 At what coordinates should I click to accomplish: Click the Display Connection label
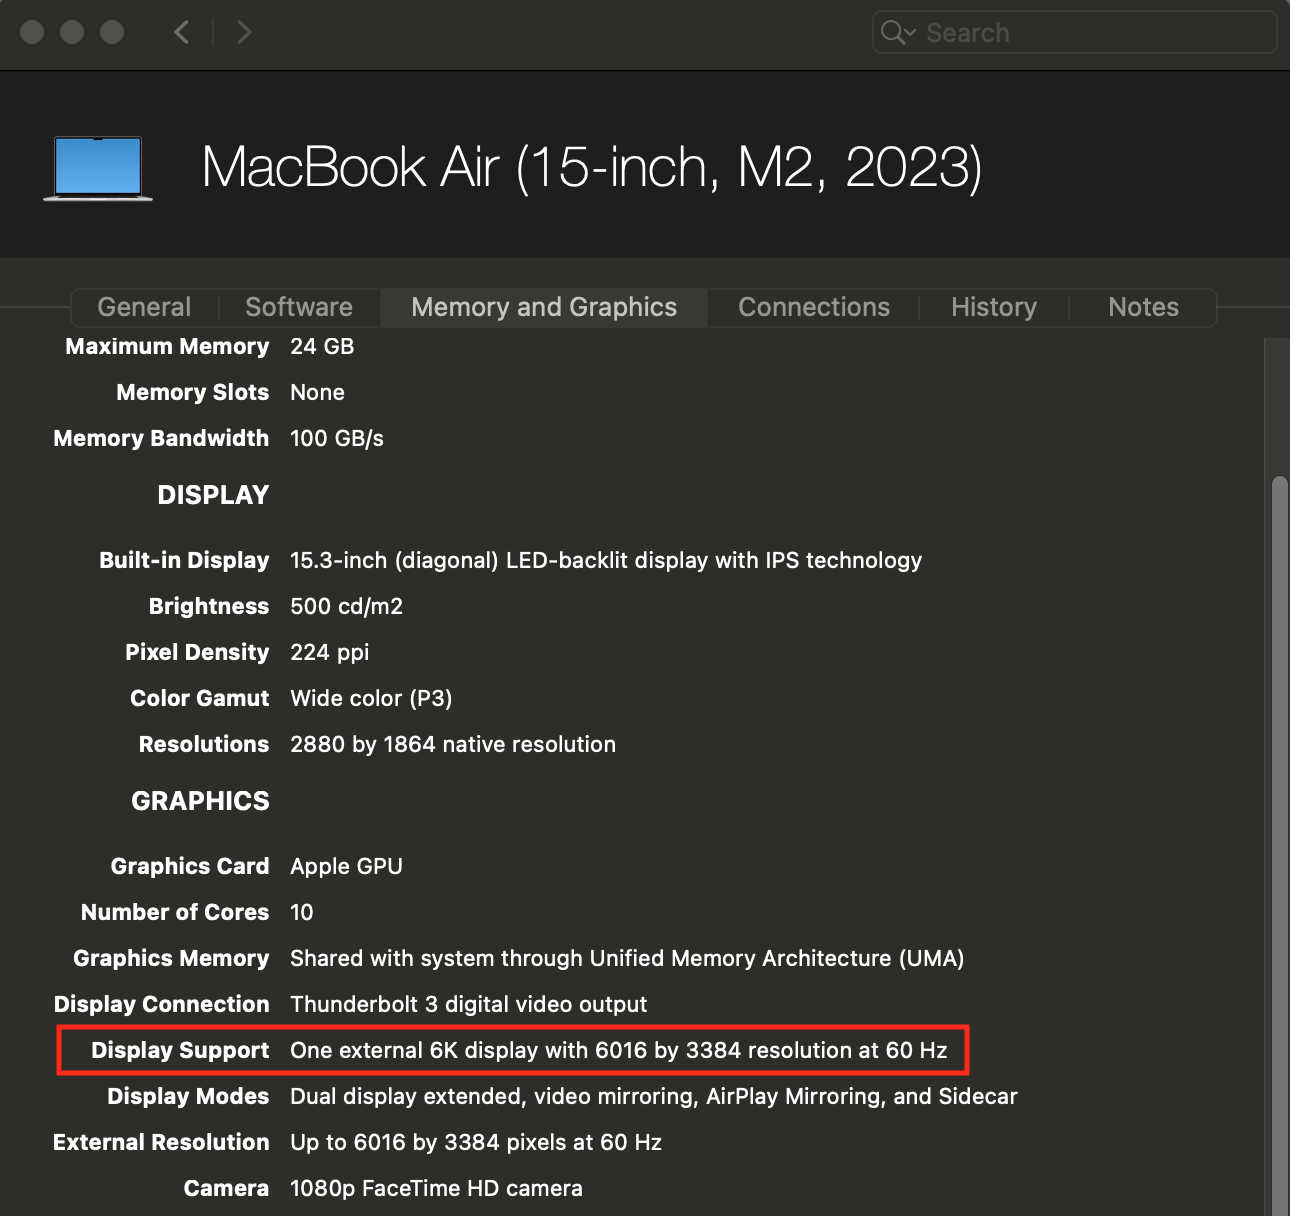(x=162, y=1004)
